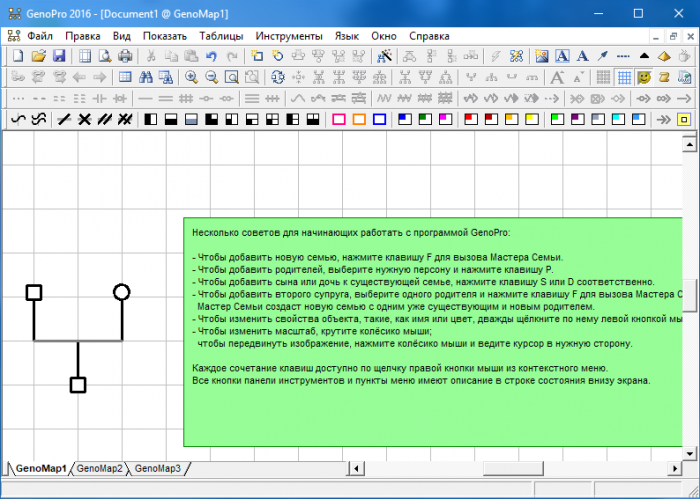Open the Справка menu
700x499 pixels.
pyautogui.click(x=429, y=36)
